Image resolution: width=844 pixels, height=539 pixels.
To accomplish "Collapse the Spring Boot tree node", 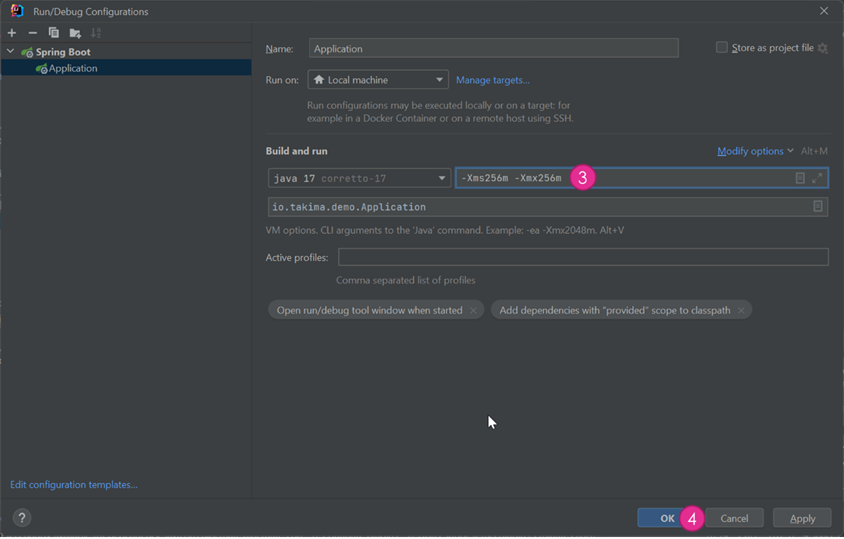I will (x=11, y=52).
